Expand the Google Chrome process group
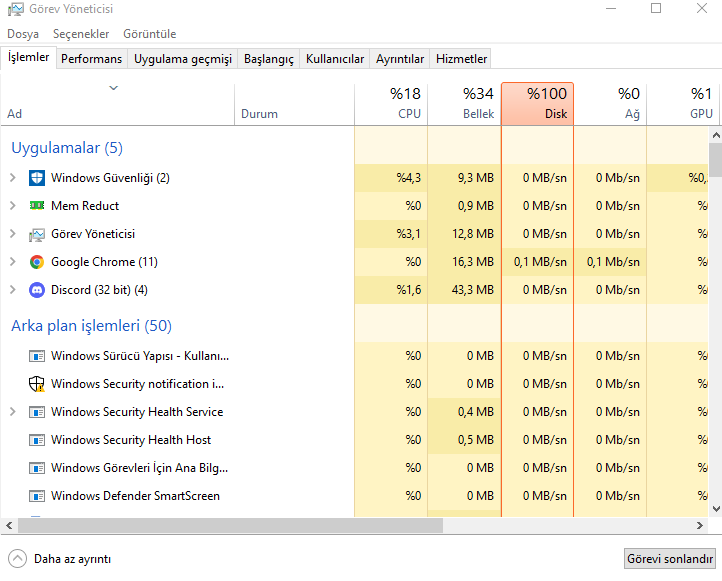722x581 pixels. [13, 262]
